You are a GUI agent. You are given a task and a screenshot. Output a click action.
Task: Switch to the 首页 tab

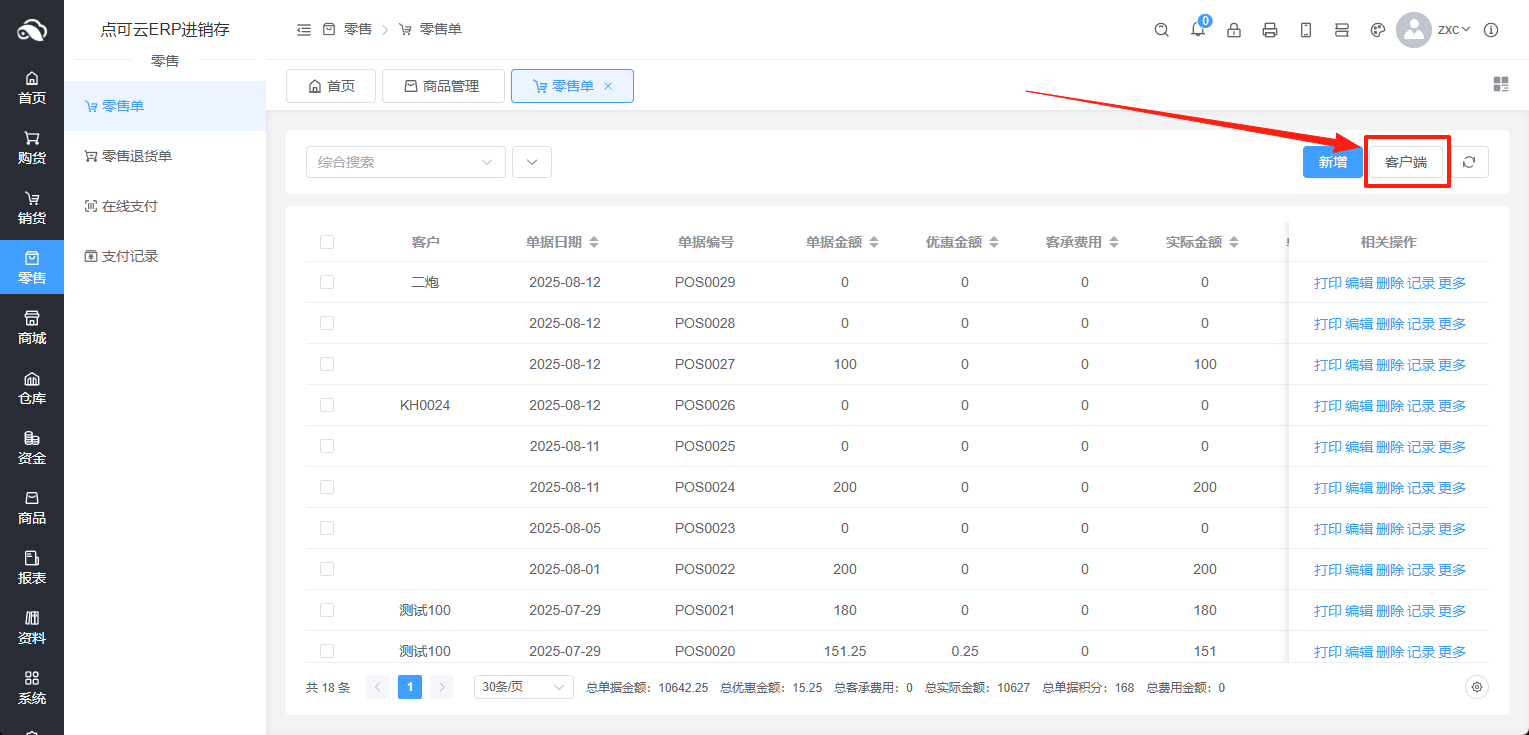click(x=331, y=86)
